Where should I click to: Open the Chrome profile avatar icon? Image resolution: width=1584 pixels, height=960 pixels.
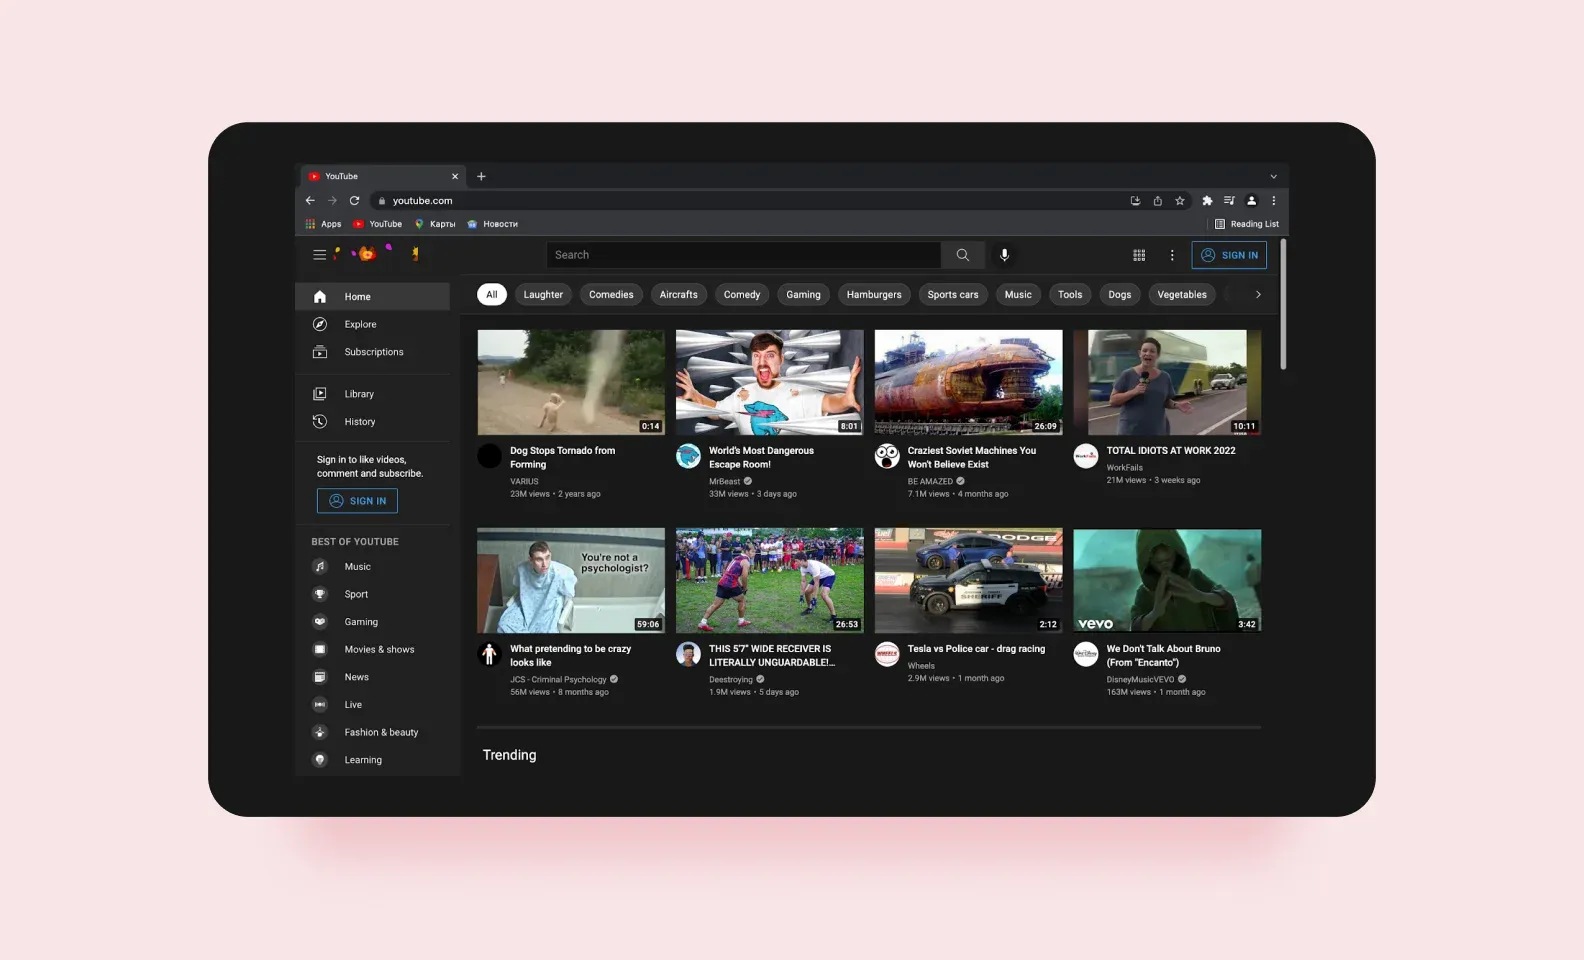click(x=1251, y=201)
